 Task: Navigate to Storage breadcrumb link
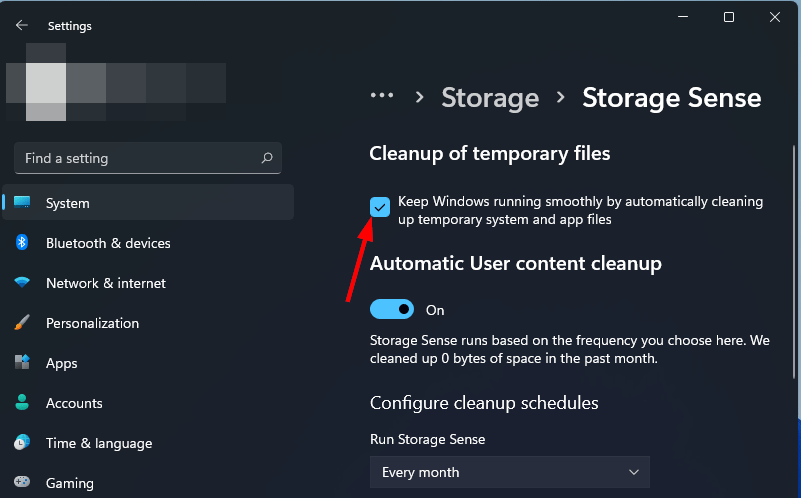(x=490, y=98)
